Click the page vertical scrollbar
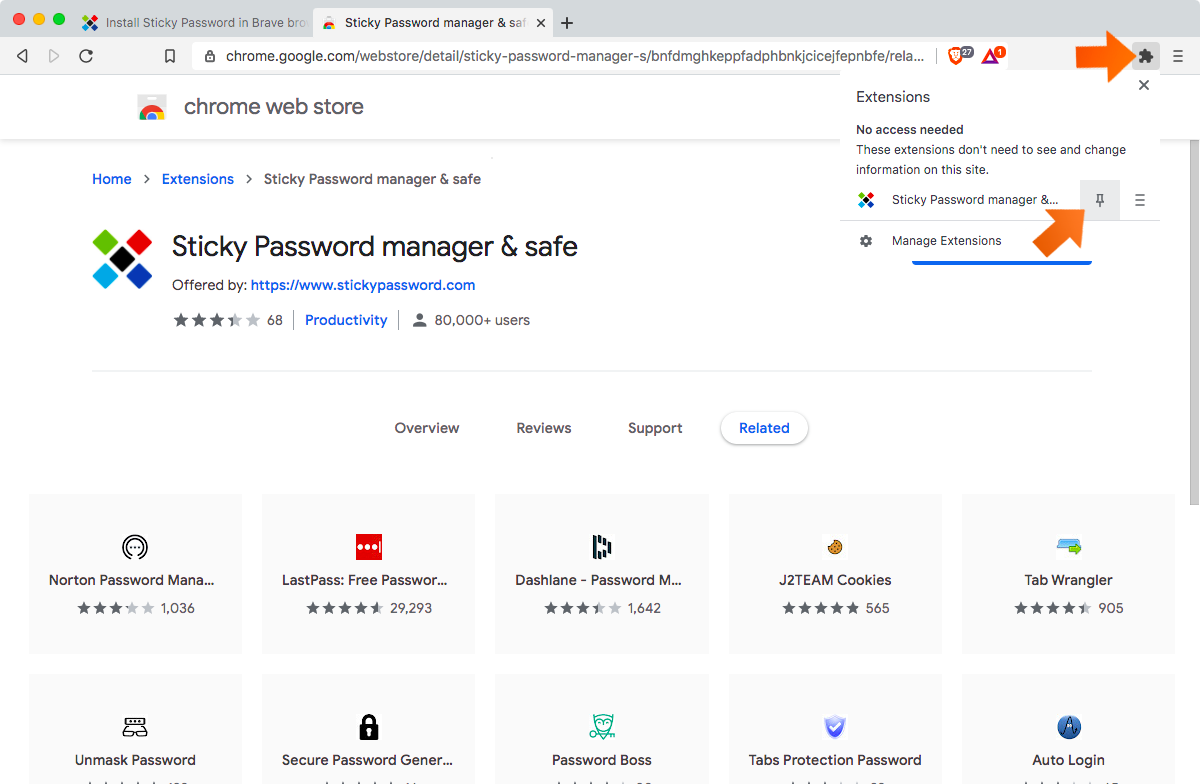 (1193, 320)
